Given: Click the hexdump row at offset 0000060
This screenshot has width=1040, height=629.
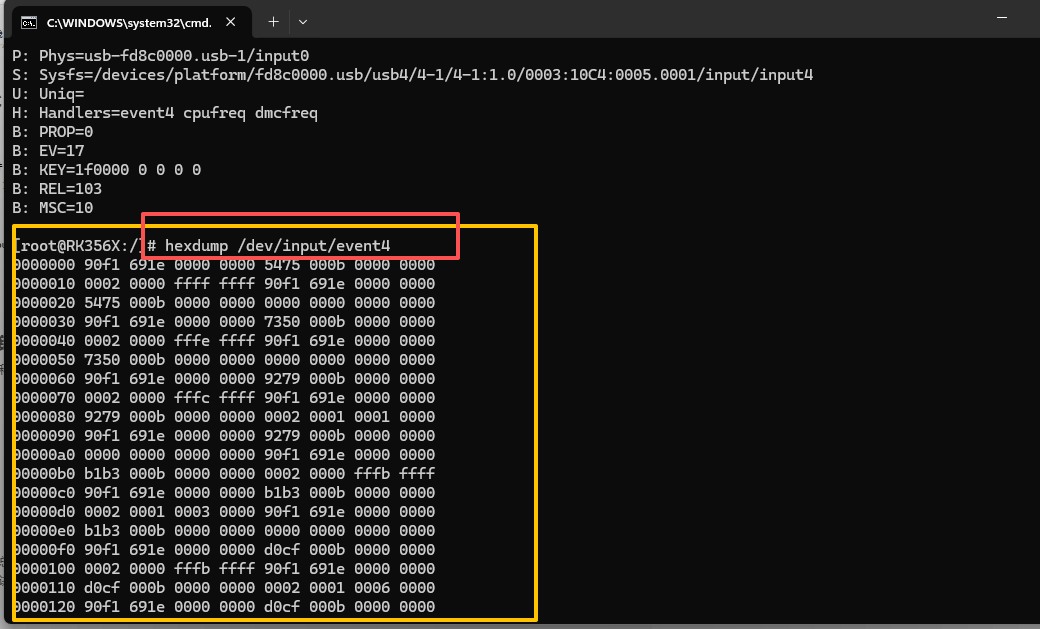Looking at the screenshot, I should pos(224,379).
